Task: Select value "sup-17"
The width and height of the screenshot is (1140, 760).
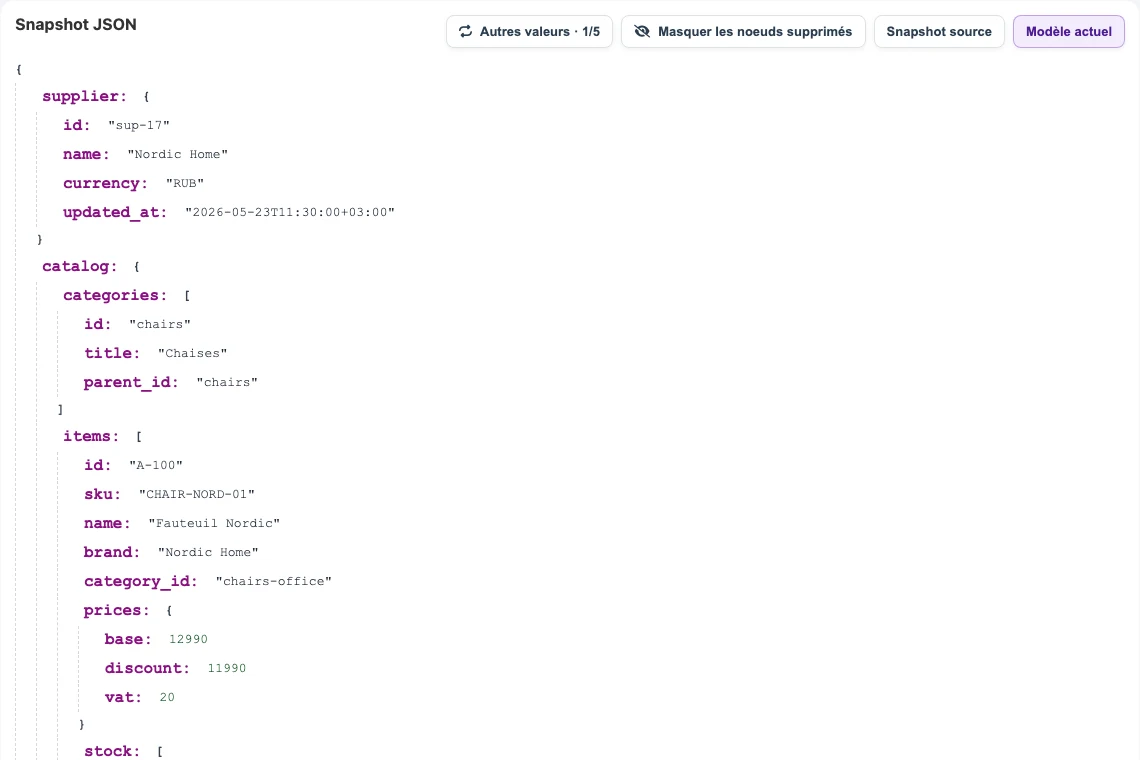Action: pos(139,125)
